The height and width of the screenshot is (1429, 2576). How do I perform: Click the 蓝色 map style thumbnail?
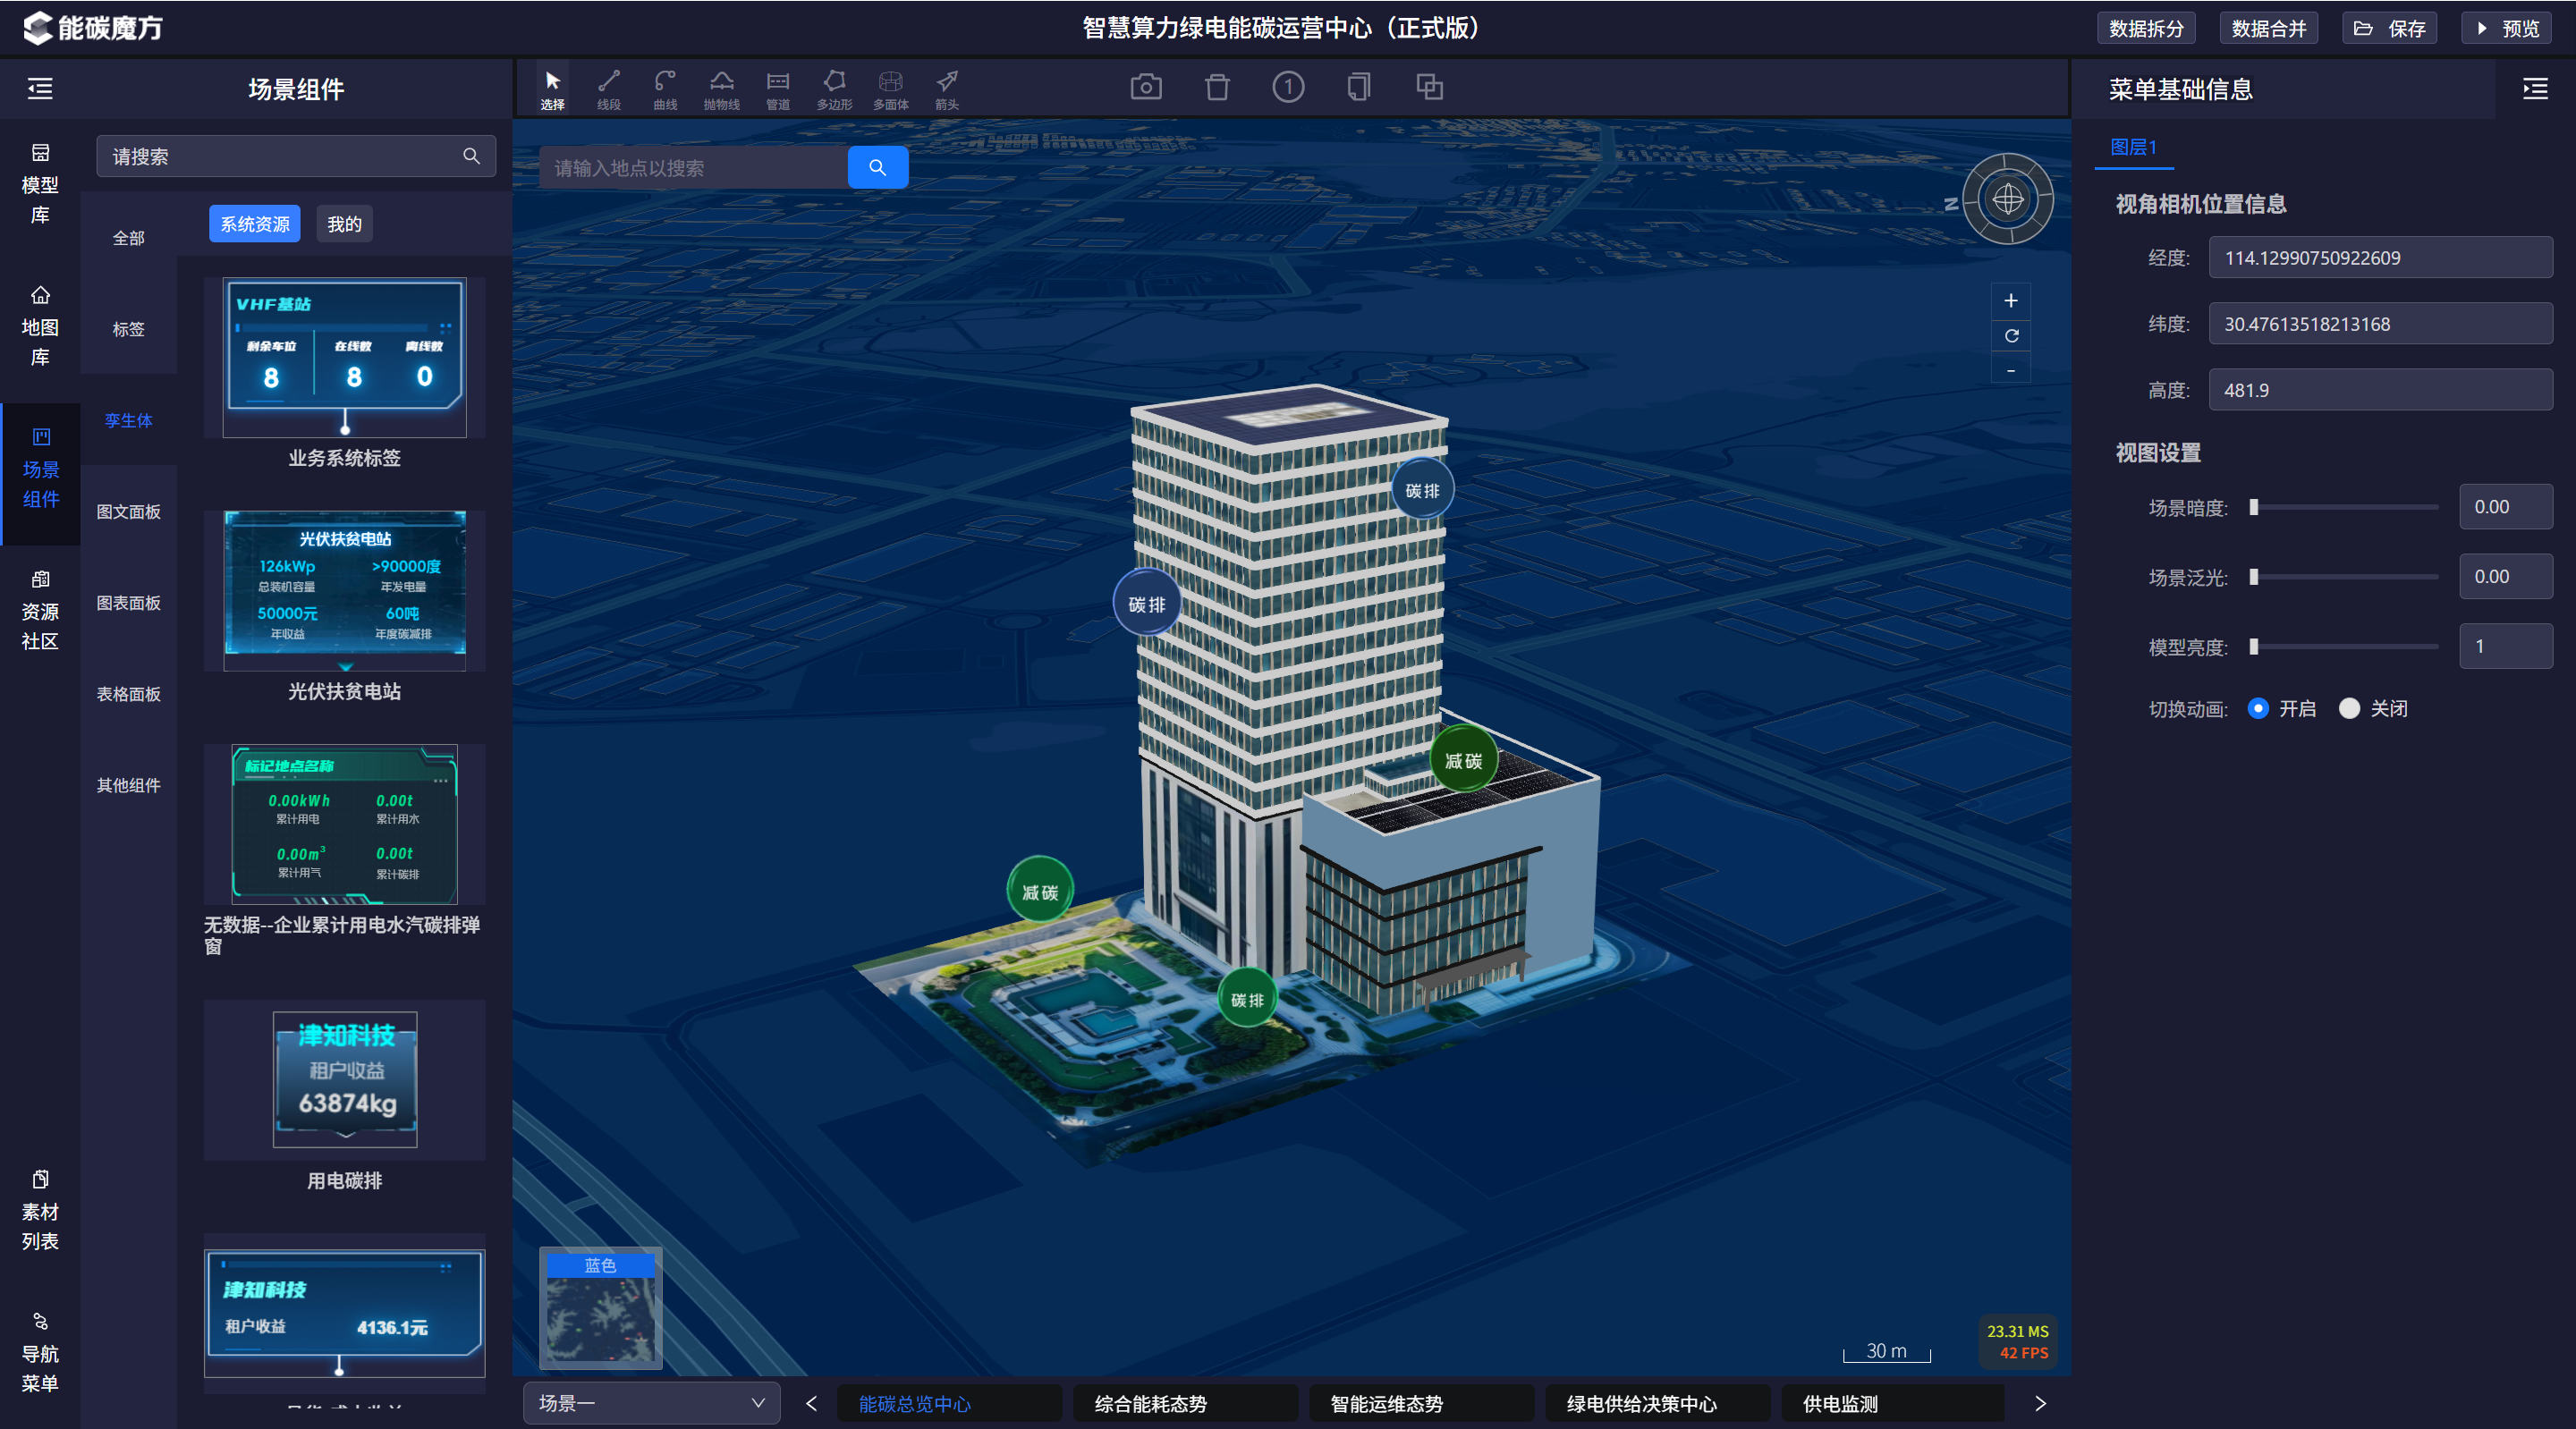point(600,1308)
